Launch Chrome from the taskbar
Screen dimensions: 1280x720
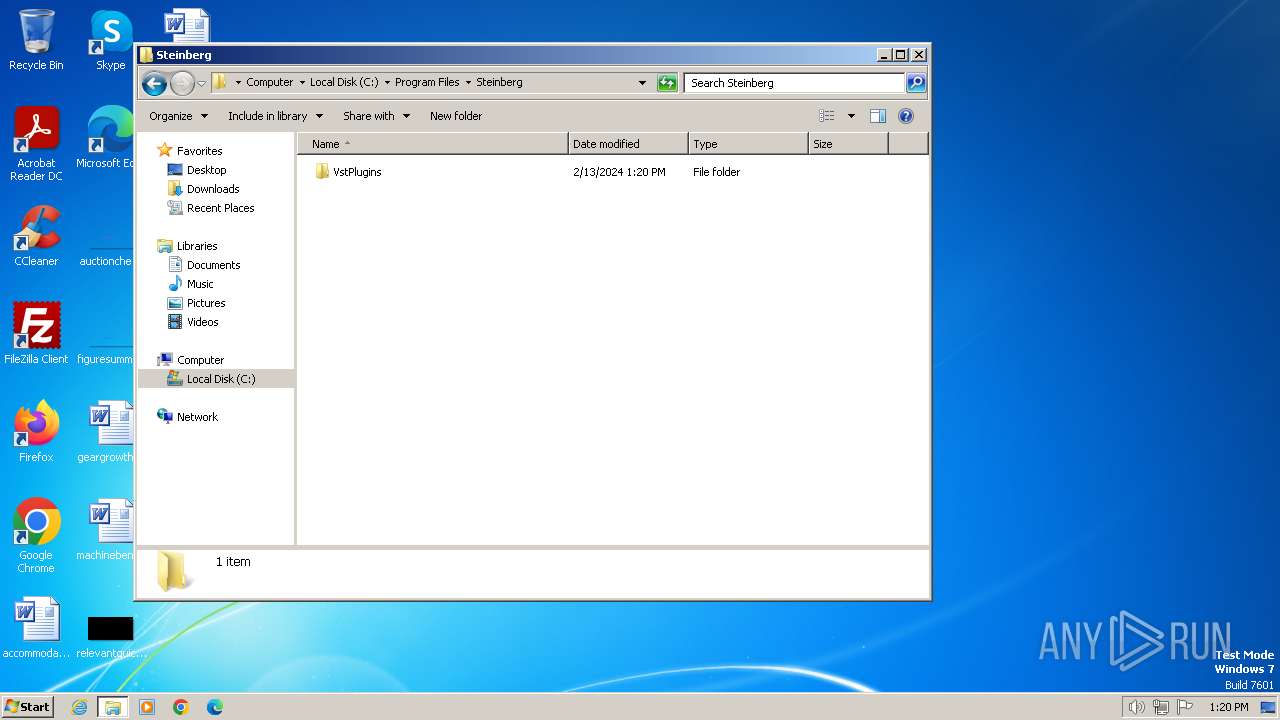[x=181, y=707]
